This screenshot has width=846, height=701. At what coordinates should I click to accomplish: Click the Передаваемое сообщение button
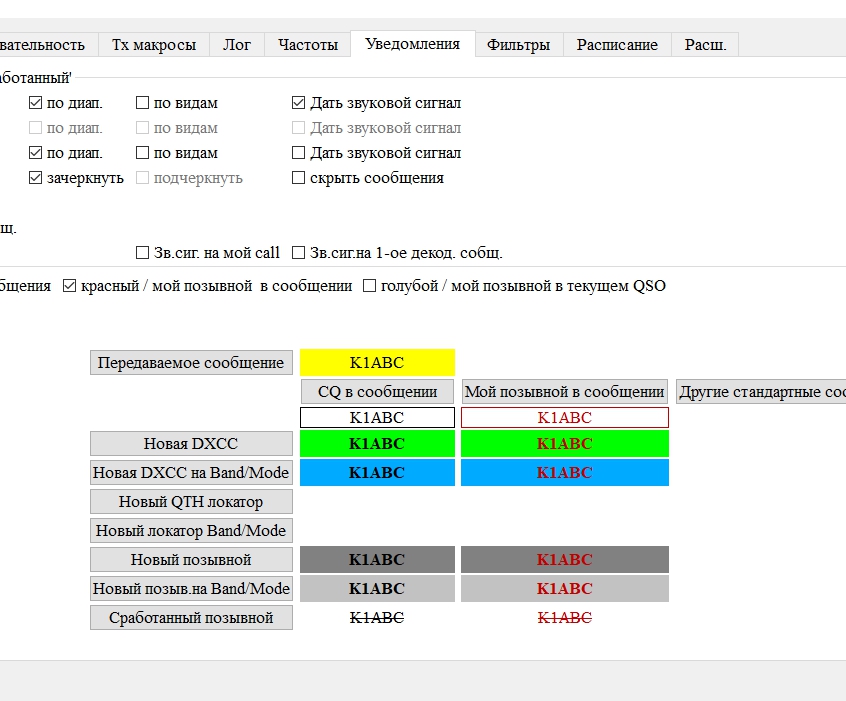[191, 362]
